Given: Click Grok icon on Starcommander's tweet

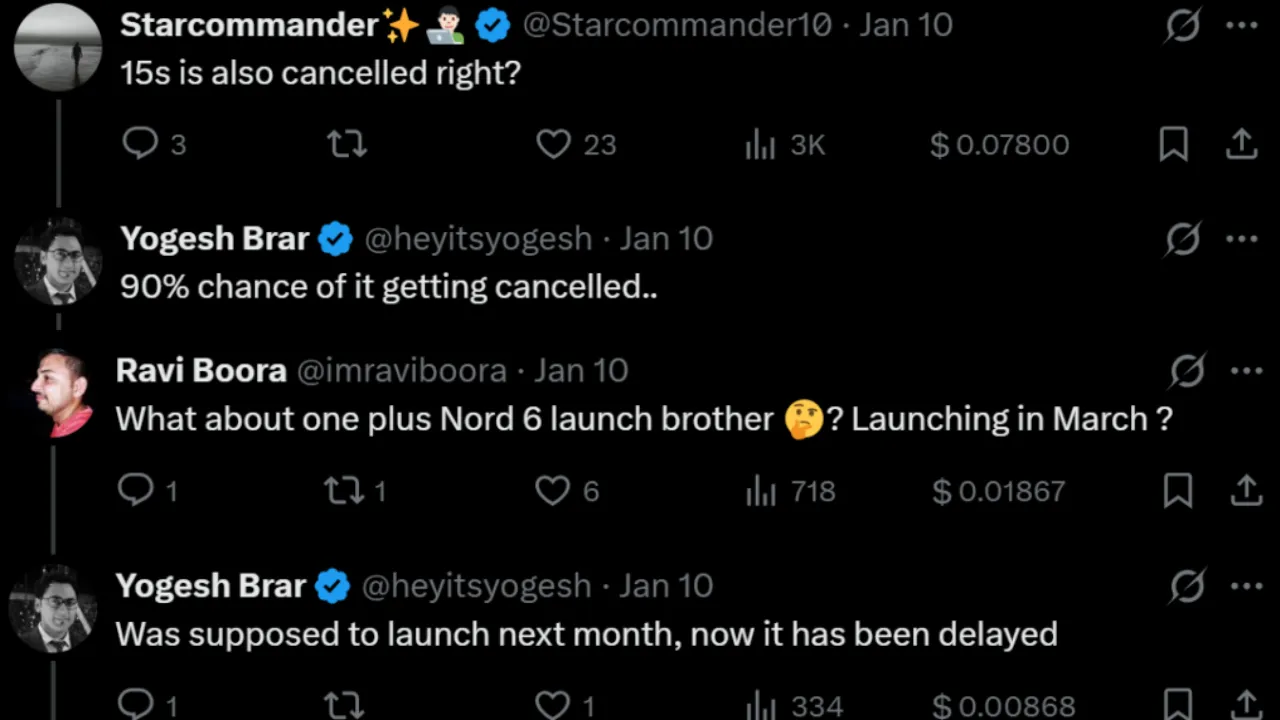Looking at the screenshot, I should click(x=1182, y=26).
